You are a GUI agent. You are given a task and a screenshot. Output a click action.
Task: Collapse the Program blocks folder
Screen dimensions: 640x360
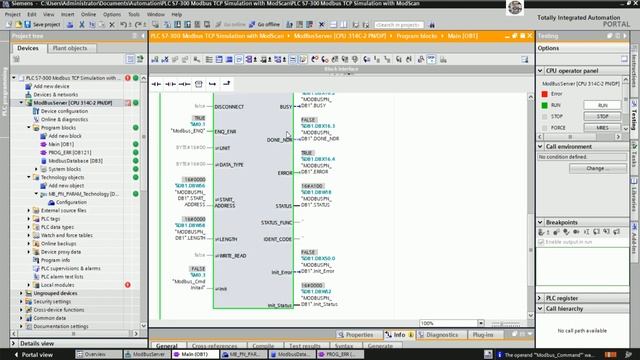point(29,128)
